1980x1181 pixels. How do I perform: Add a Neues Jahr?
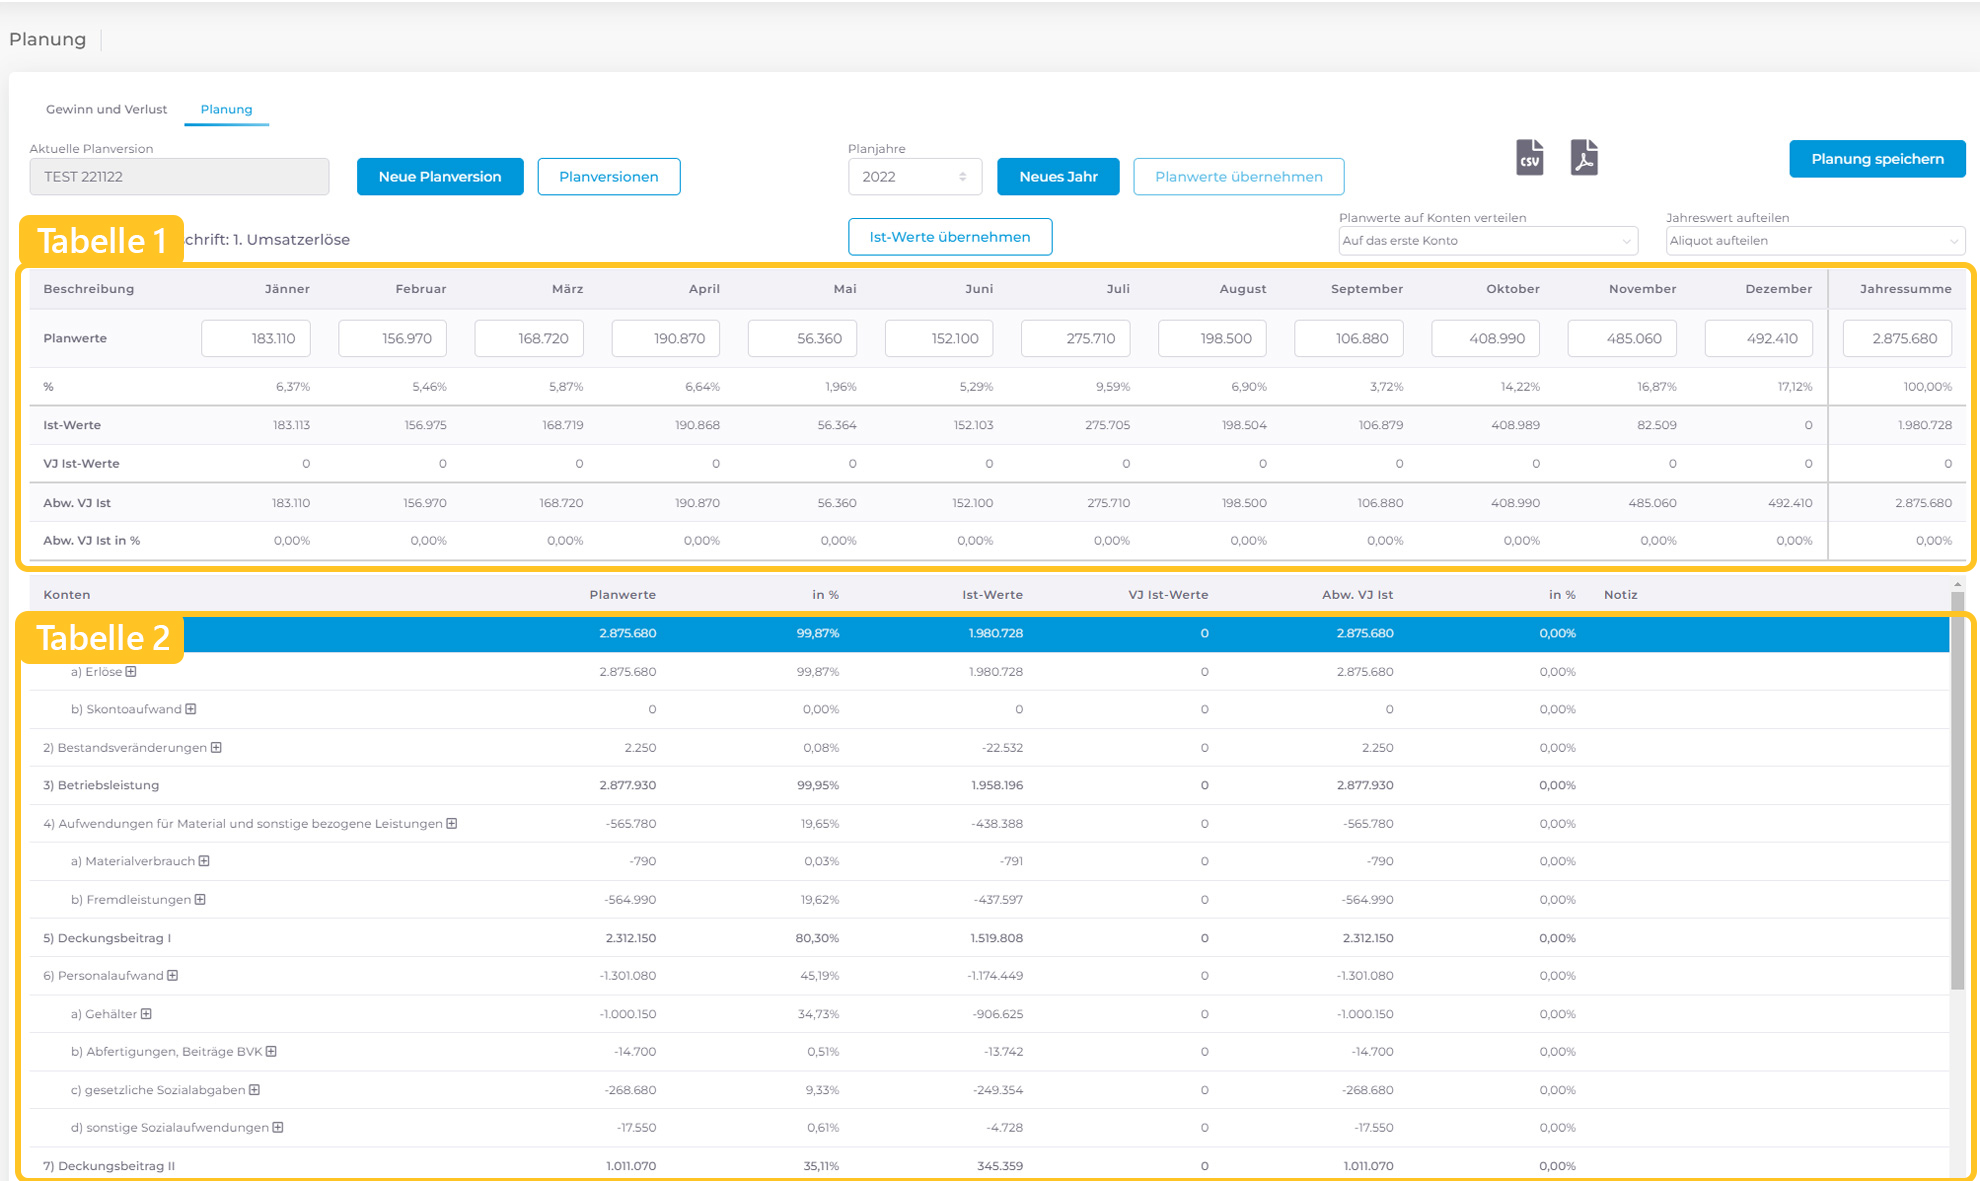(1058, 177)
